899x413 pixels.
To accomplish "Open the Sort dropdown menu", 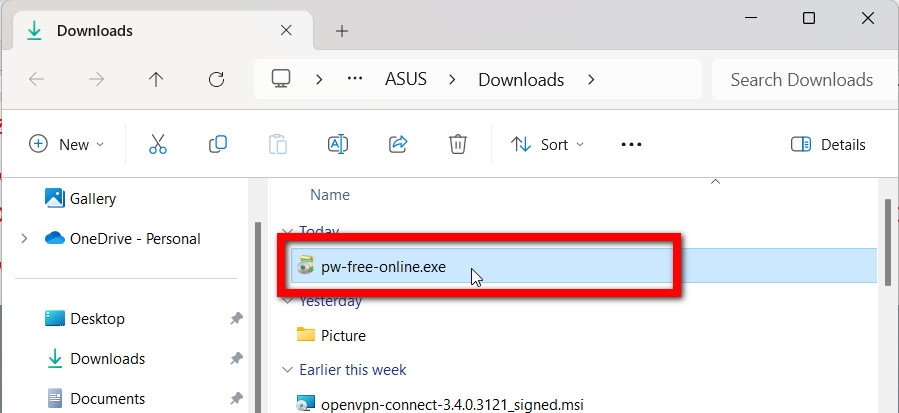I will (x=547, y=145).
